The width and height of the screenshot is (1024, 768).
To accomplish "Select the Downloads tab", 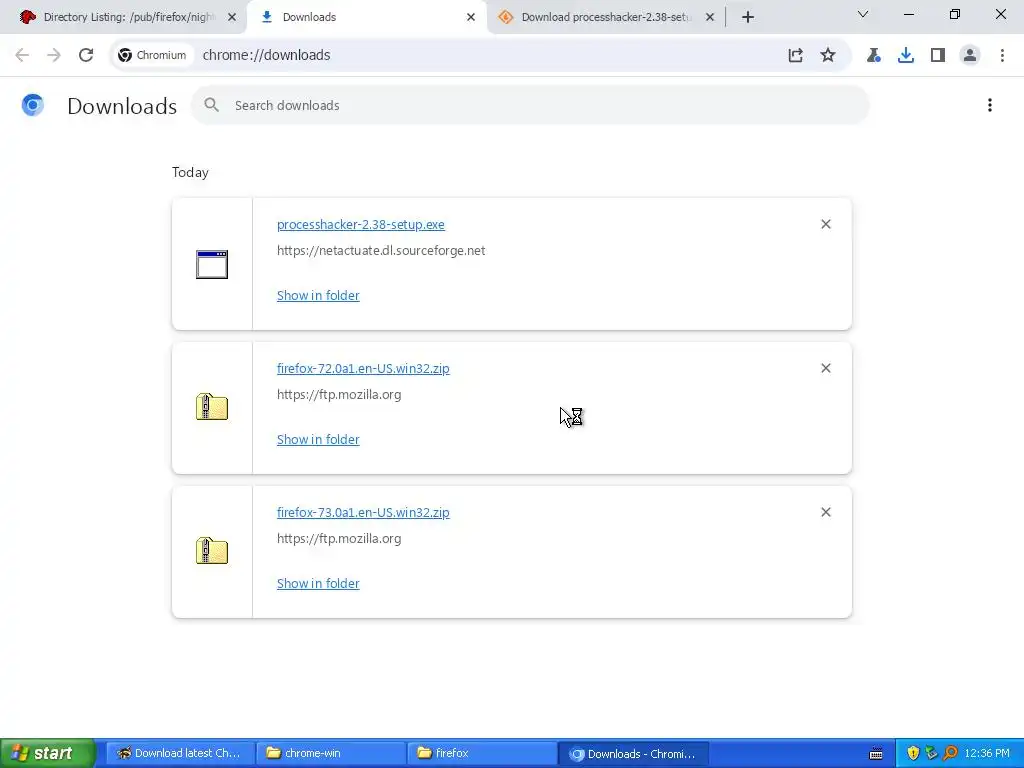I will pyautogui.click(x=366, y=17).
